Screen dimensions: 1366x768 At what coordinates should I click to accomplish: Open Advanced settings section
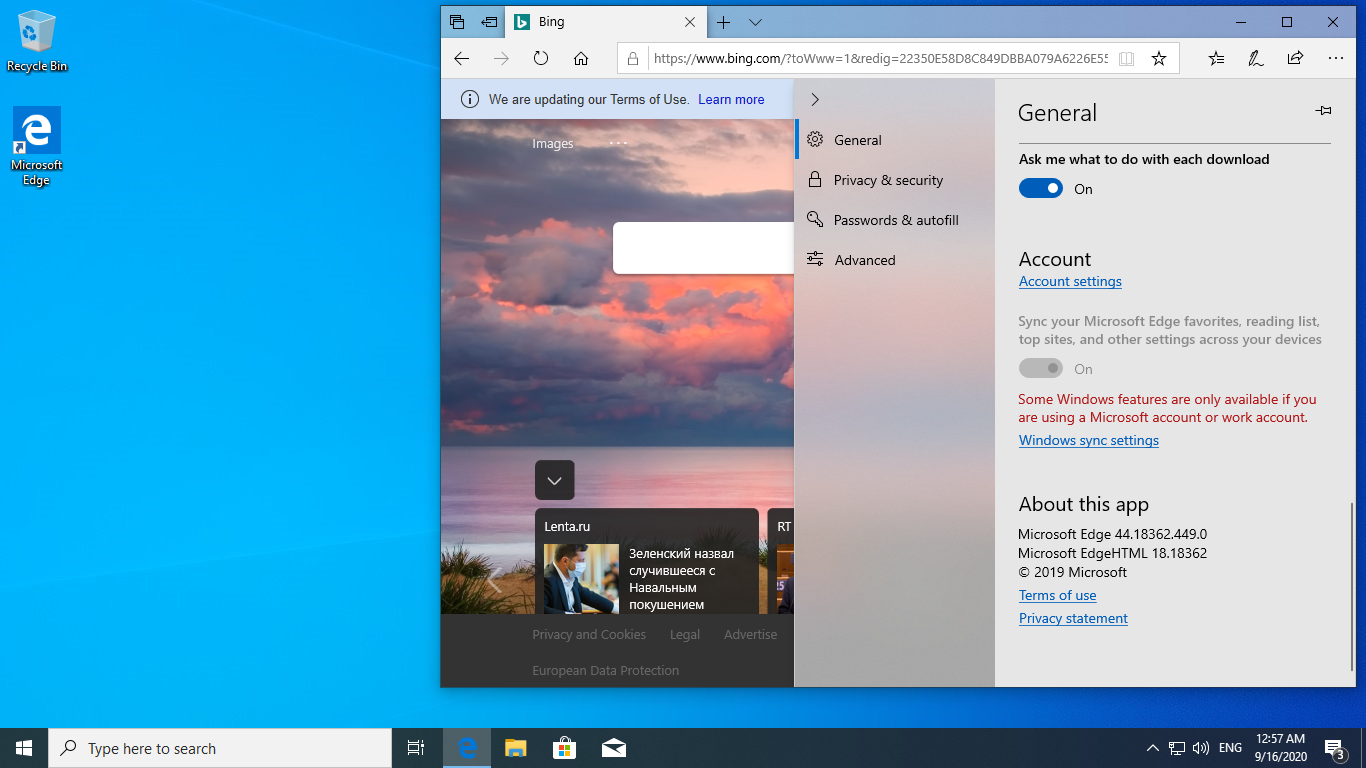(x=895, y=260)
